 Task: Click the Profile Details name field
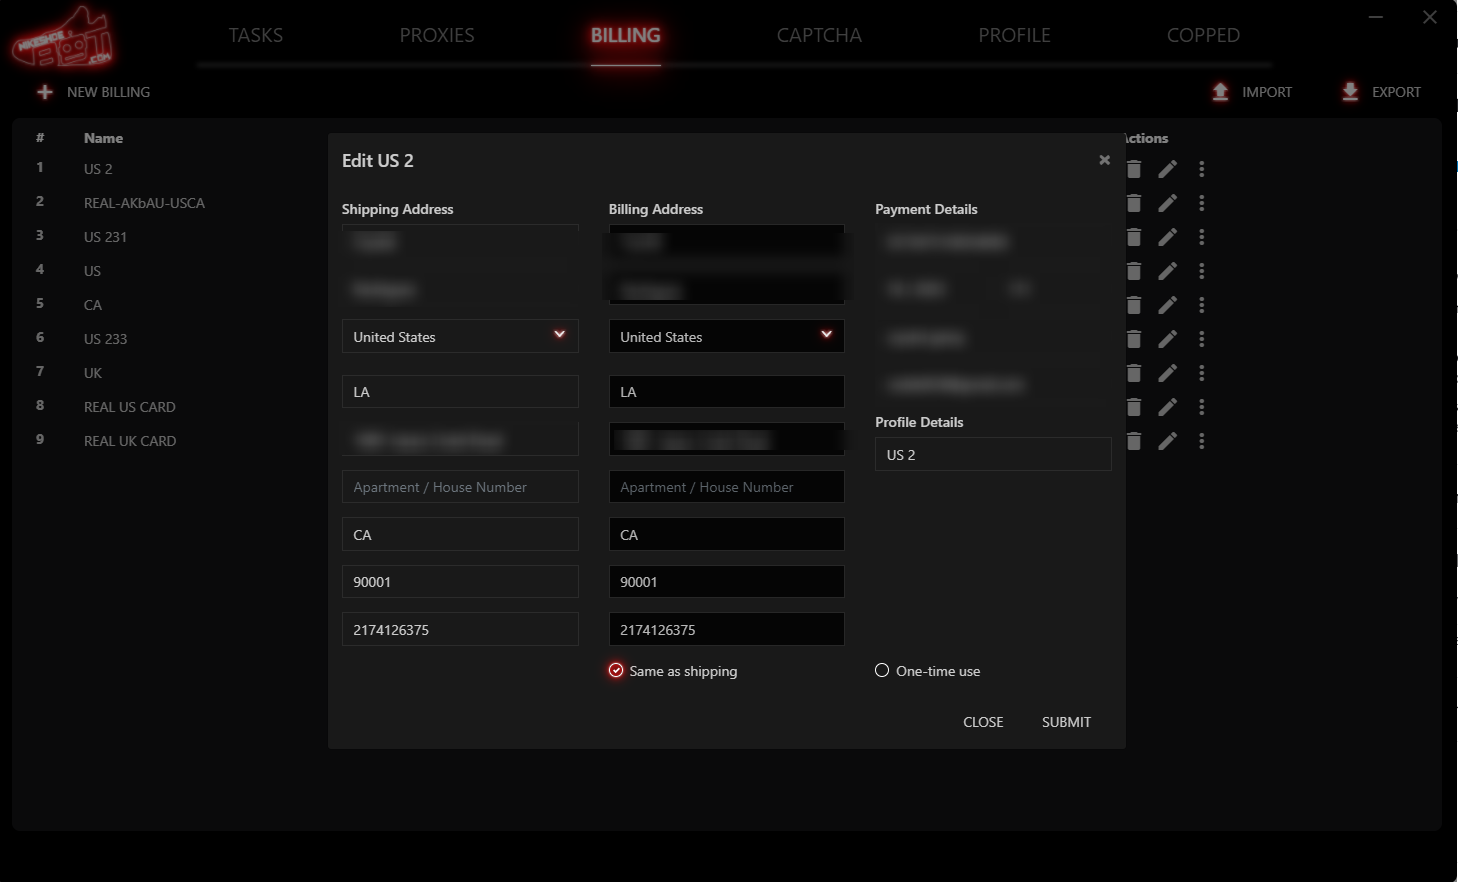[x=992, y=454]
